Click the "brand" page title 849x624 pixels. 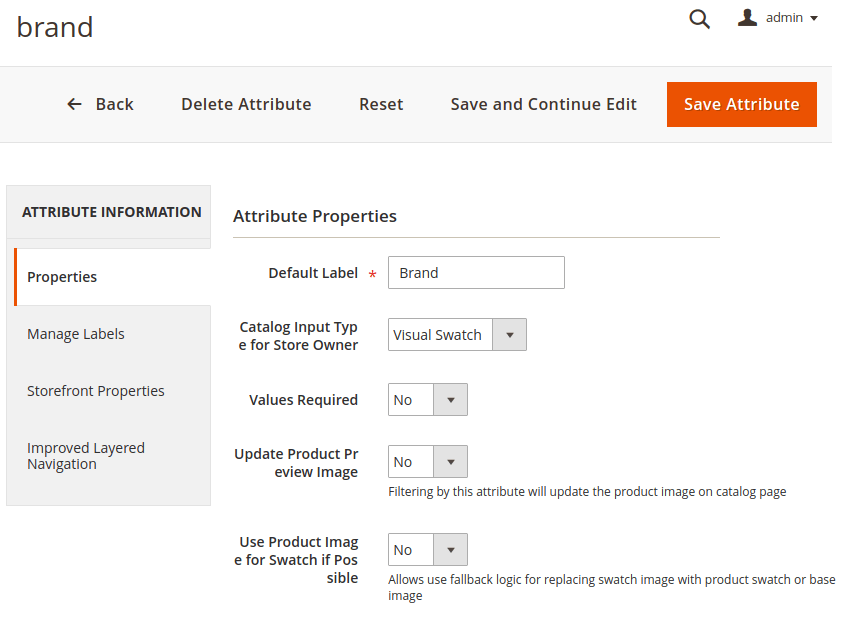(x=55, y=27)
